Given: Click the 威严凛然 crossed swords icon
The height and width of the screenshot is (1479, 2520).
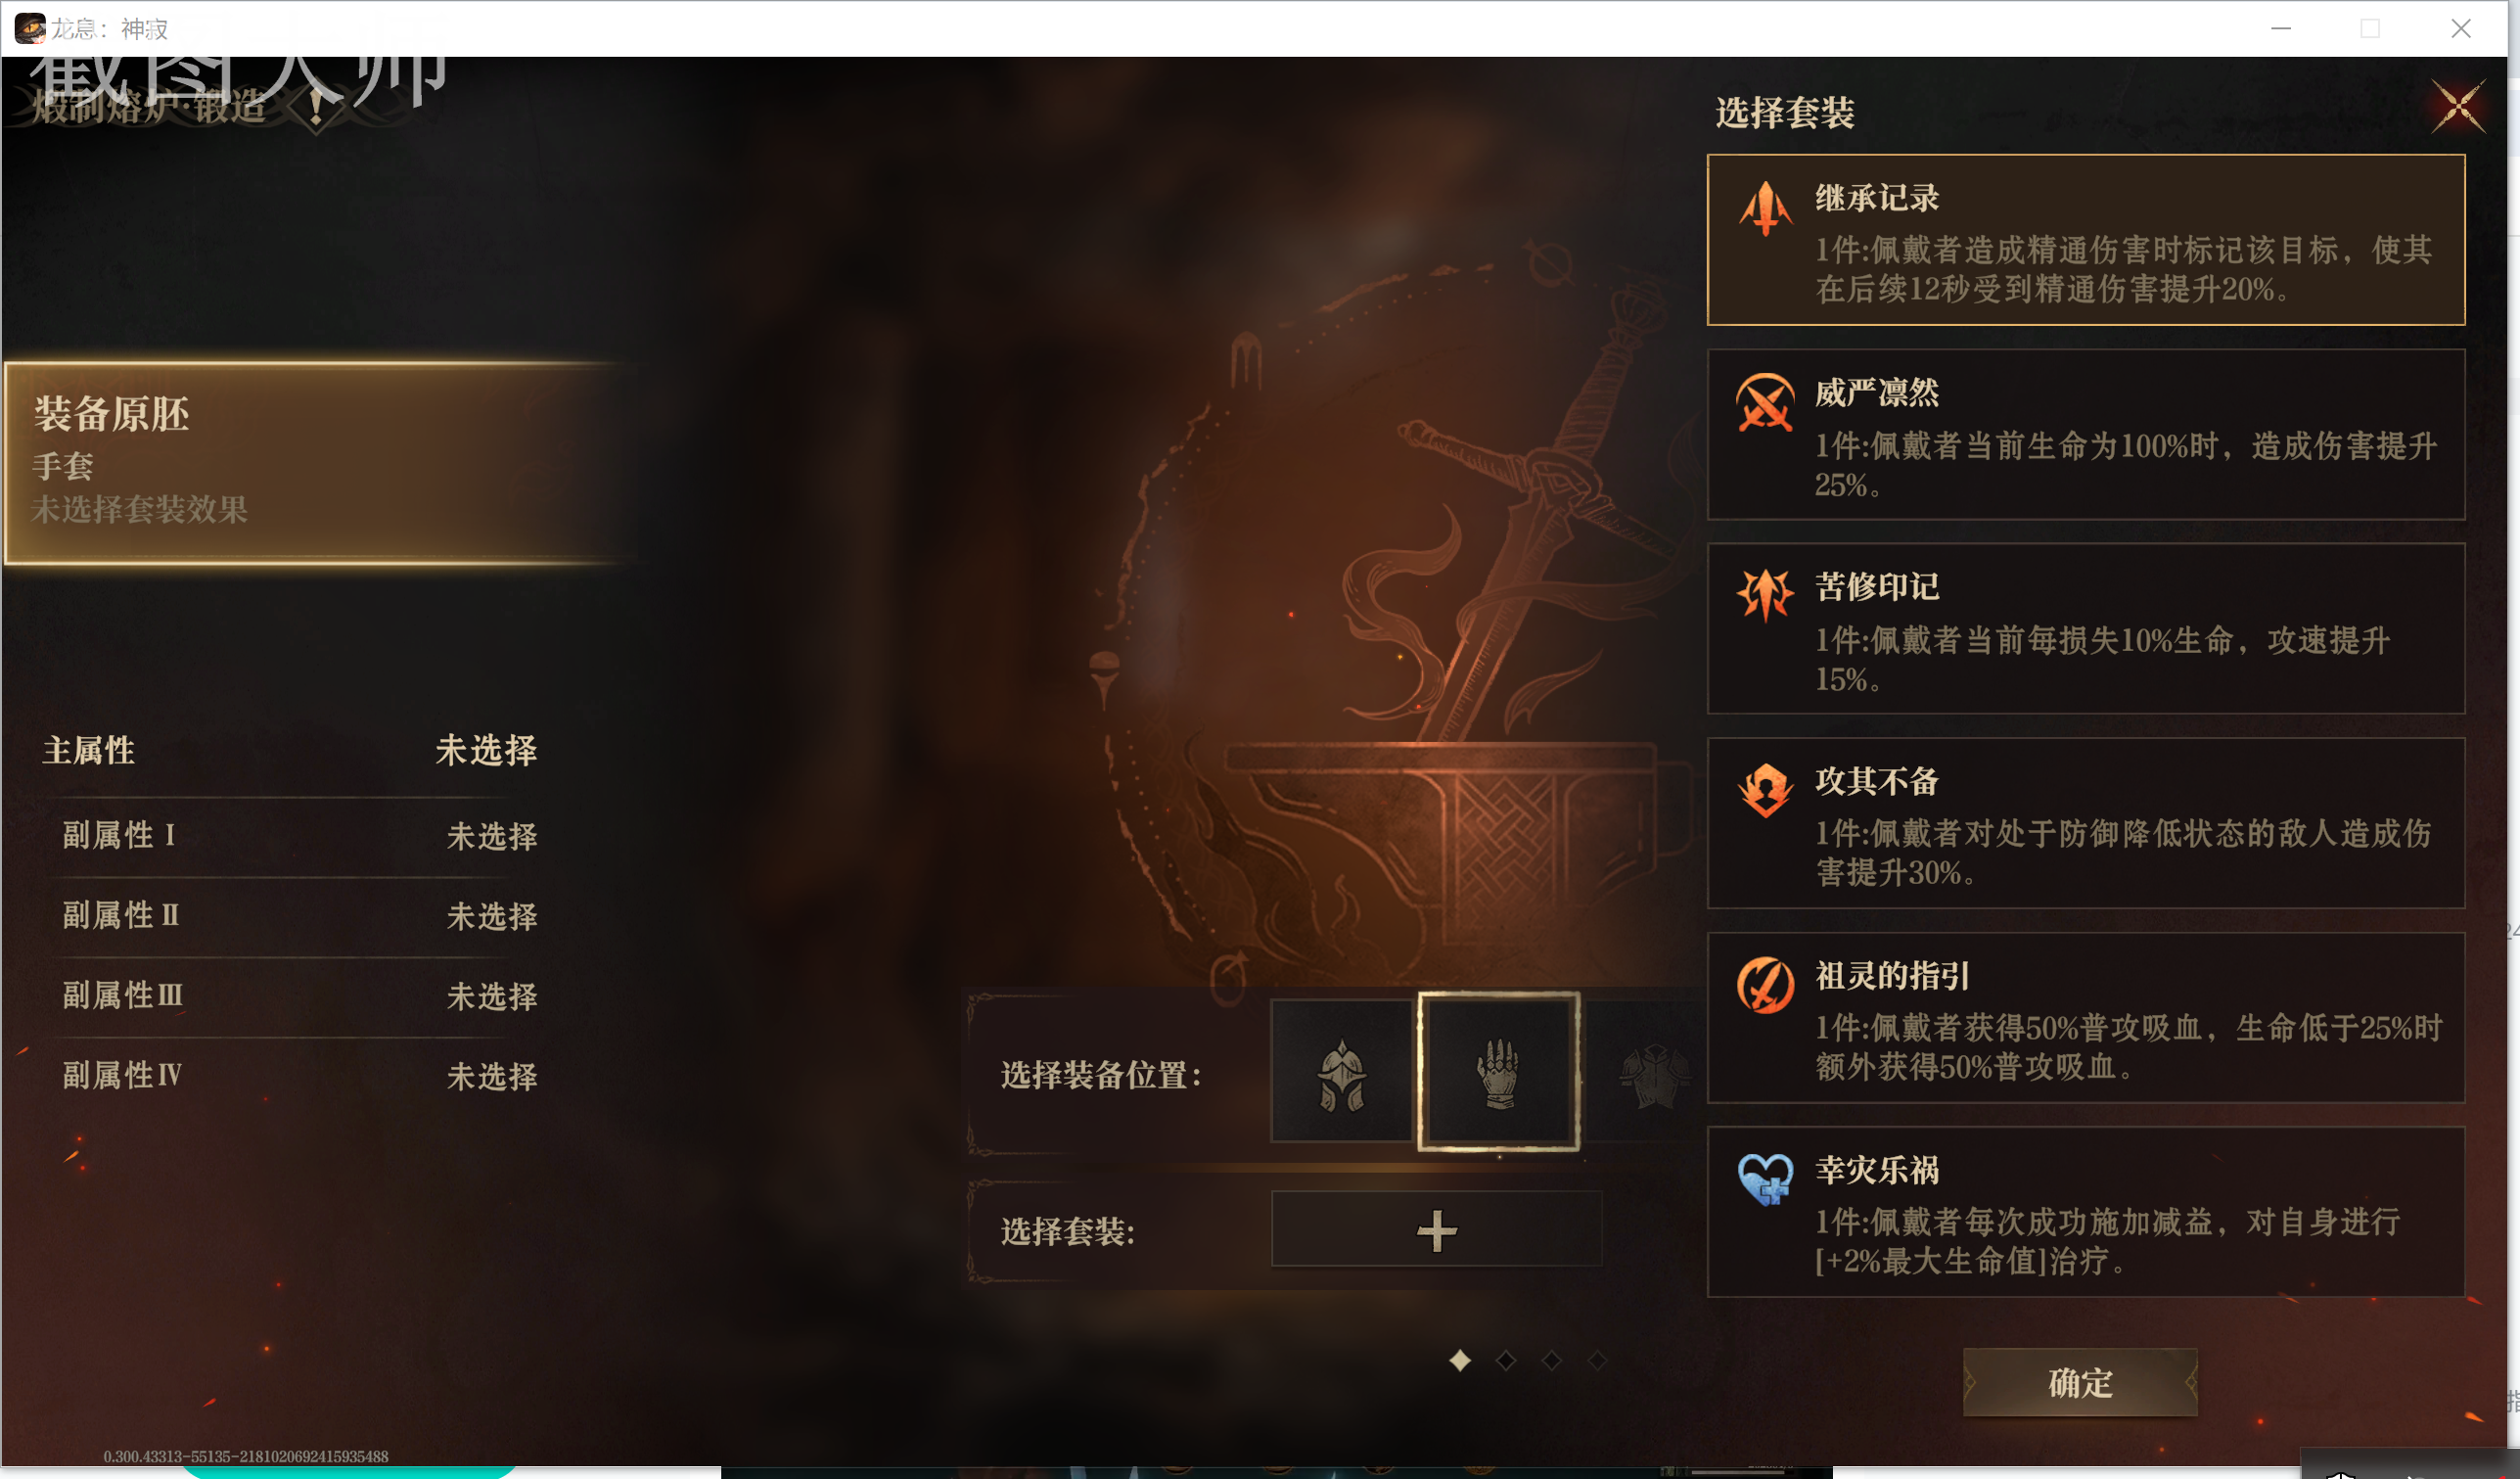Looking at the screenshot, I should click(x=1765, y=403).
